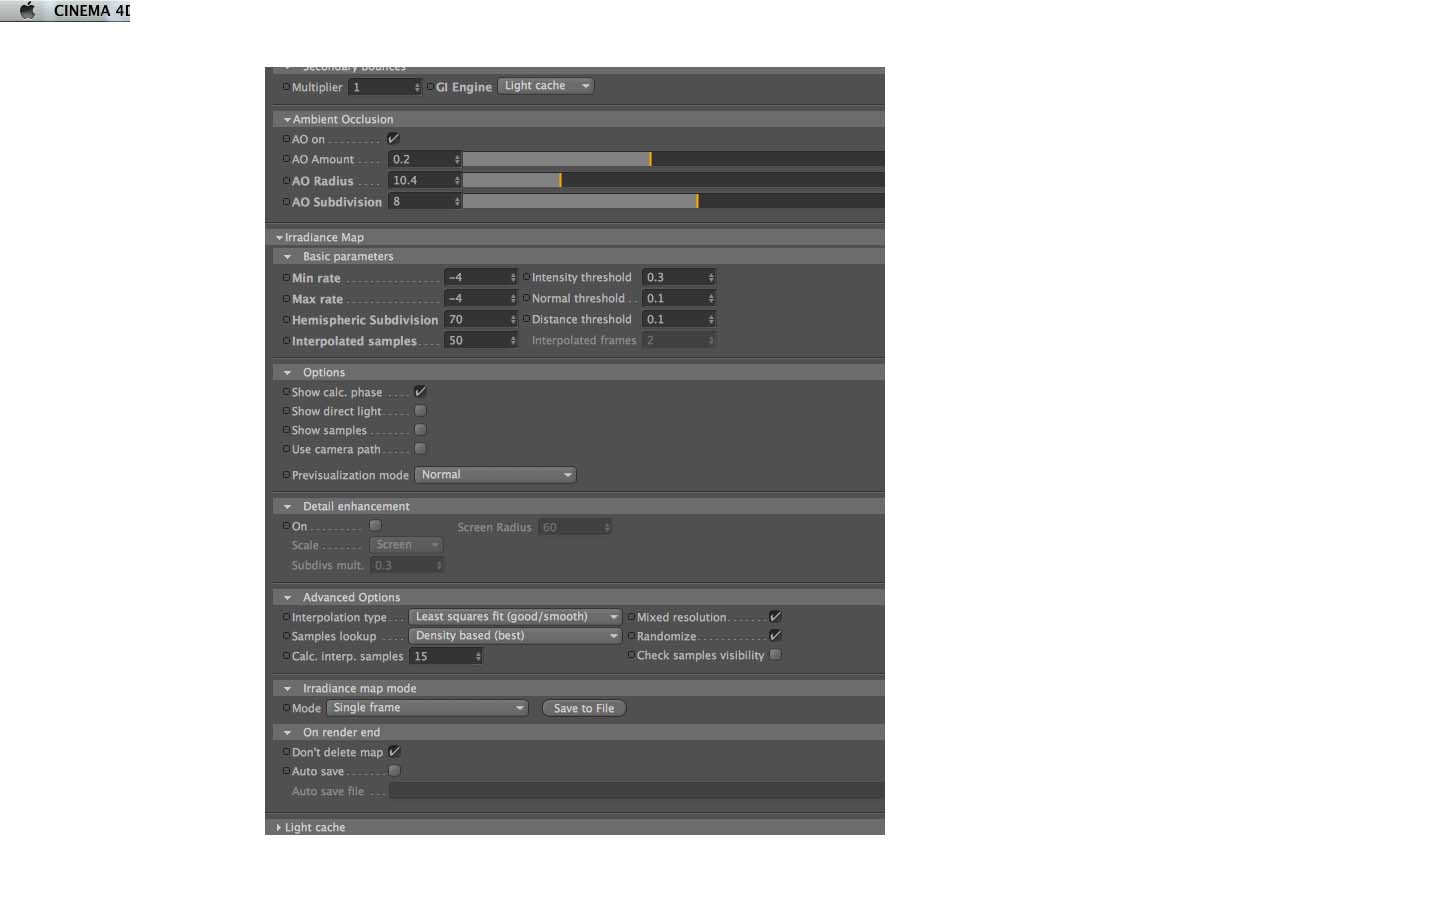Open the GI Engine Light cache dropdown
Image resolution: width=1440 pixels, height=900 pixels.
tap(546, 86)
